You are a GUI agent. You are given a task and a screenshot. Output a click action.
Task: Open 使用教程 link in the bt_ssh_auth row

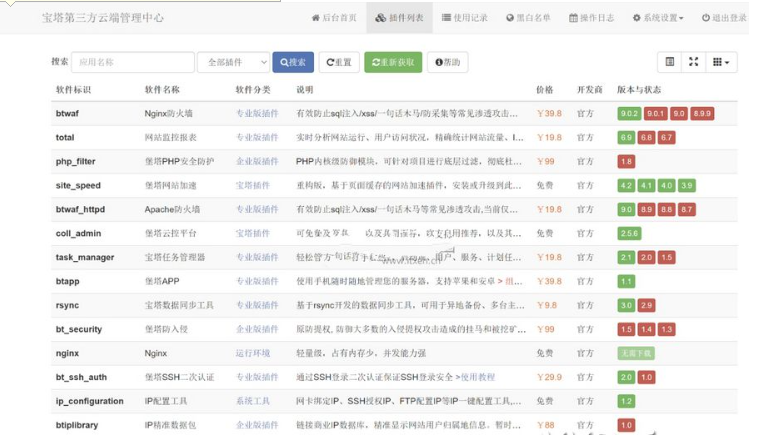(x=478, y=377)
